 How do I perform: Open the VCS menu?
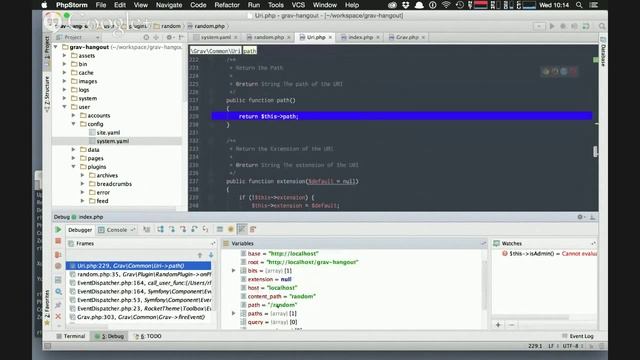pos(298,5)
